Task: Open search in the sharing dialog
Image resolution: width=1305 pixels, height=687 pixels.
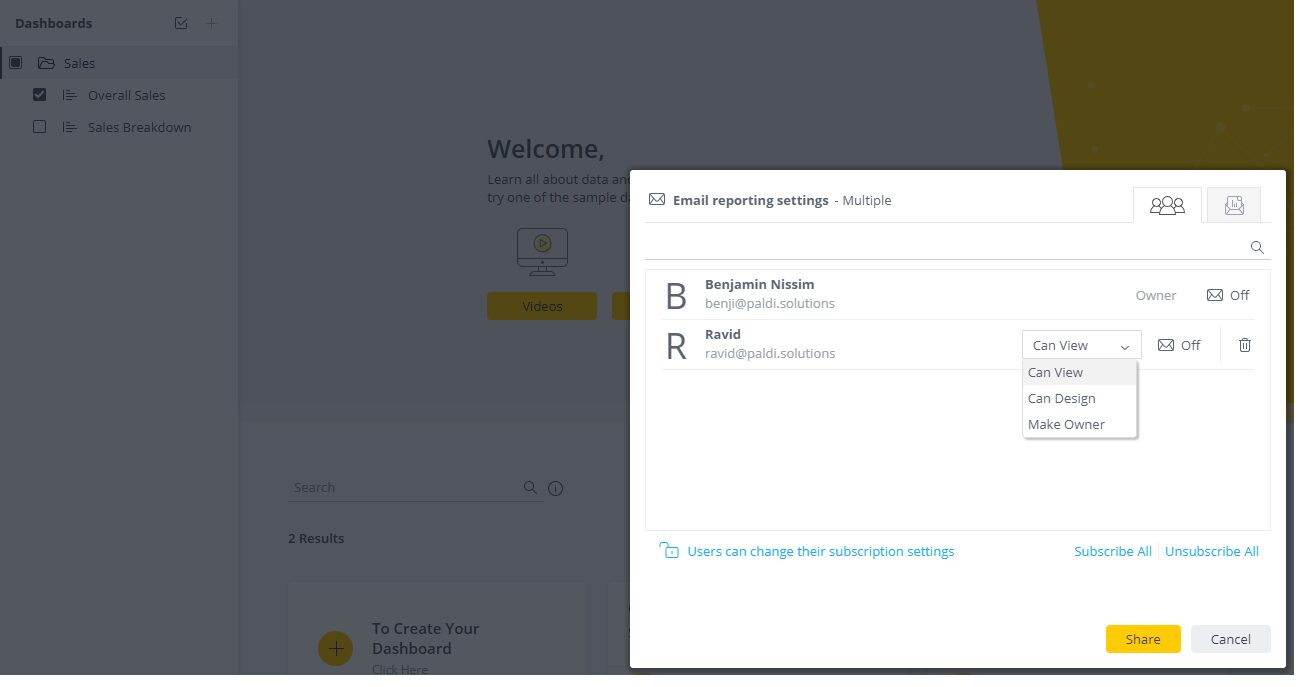Action: pos(1257,247)
